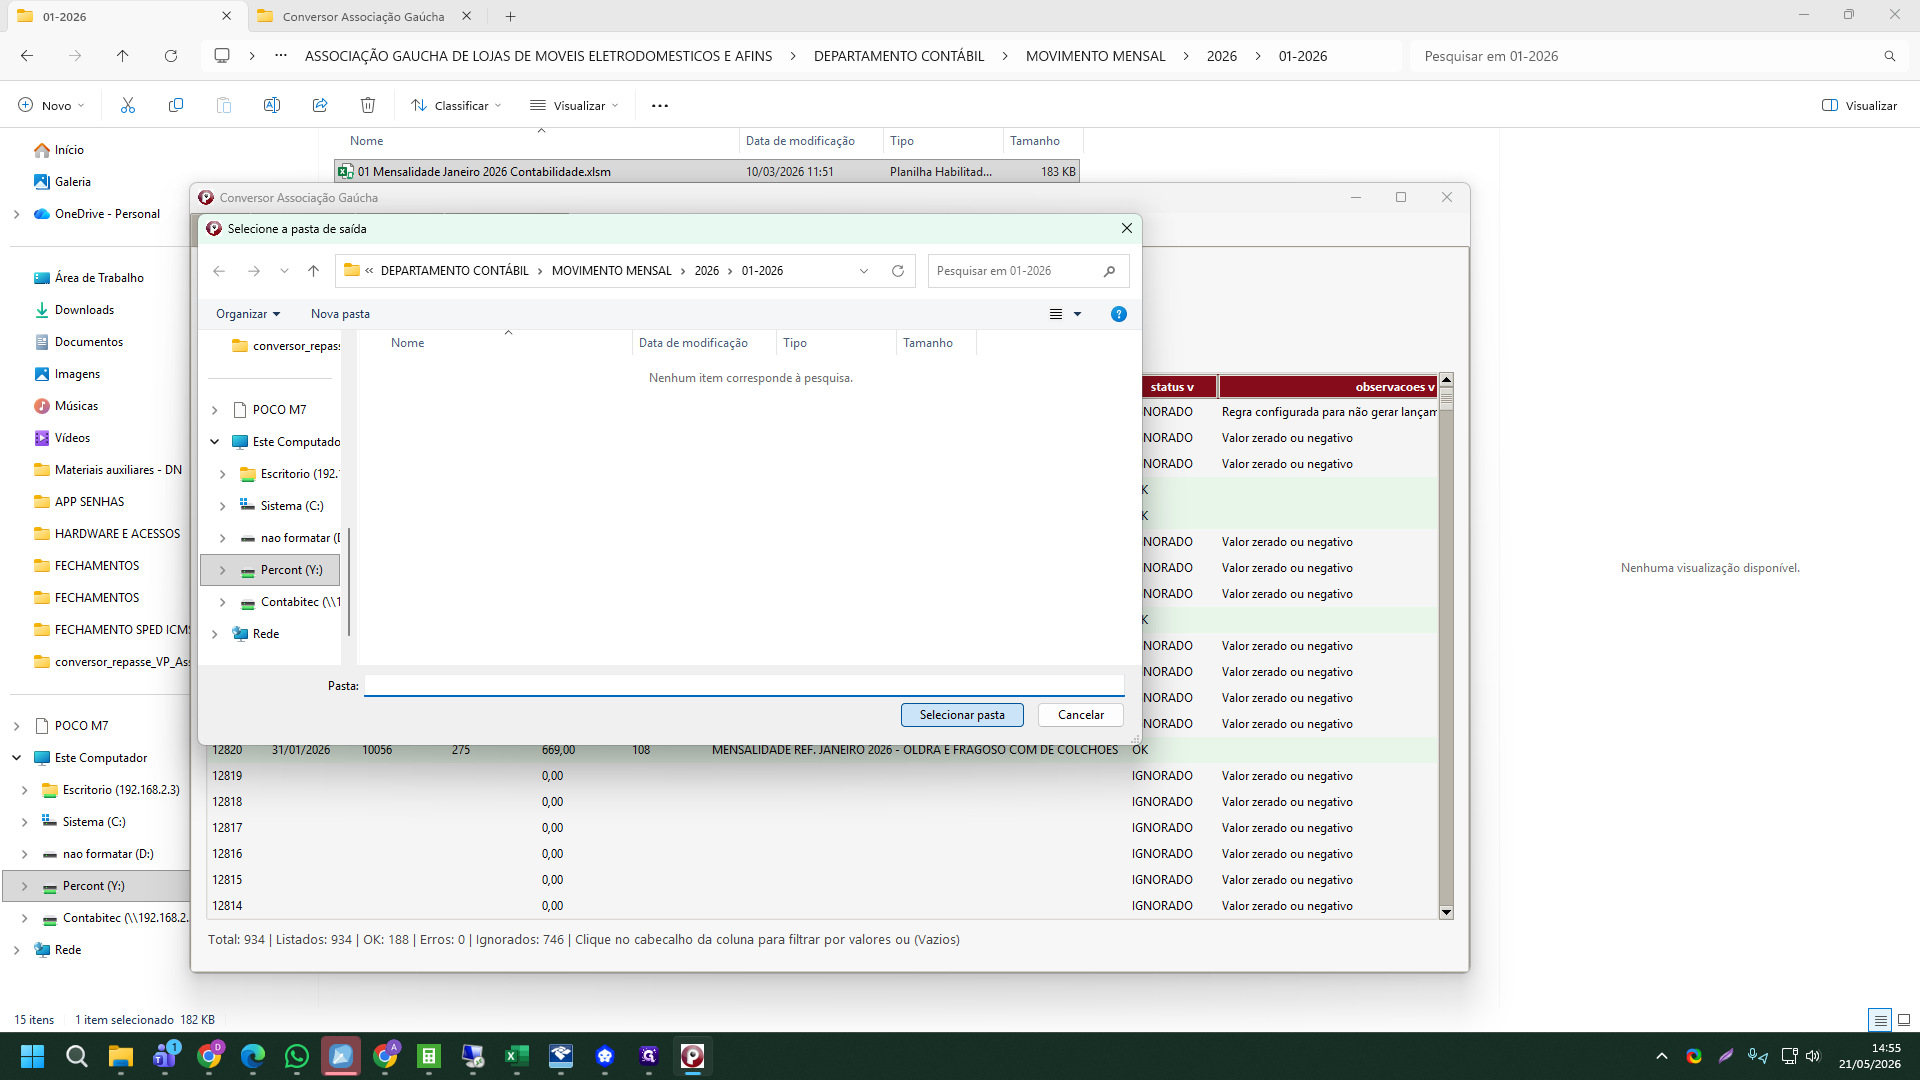1920x1080 pixels.
Task: Collapse Este Computador in the dialog tree
Action: point(215,442)
